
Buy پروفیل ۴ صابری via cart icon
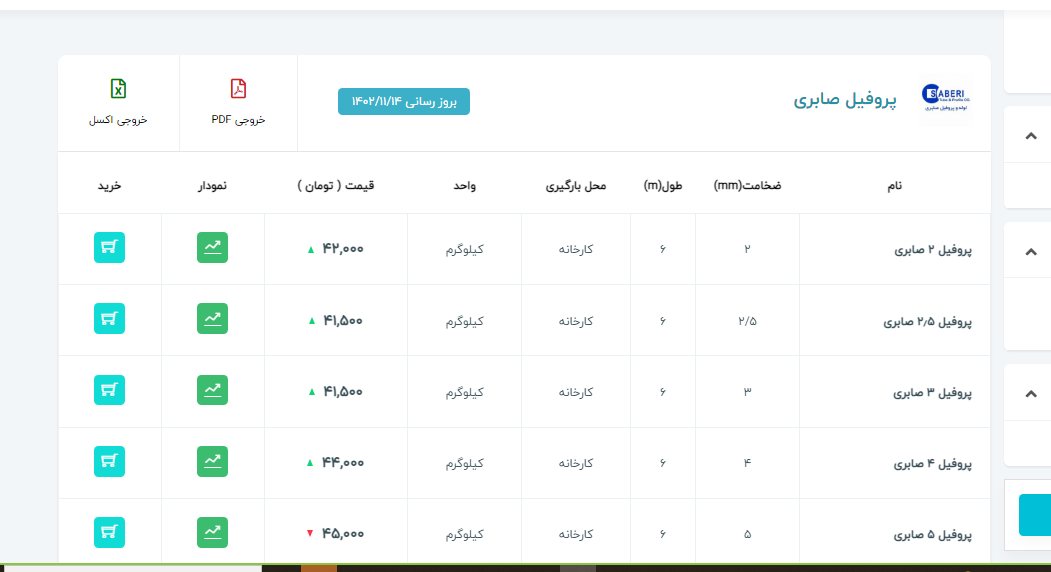click(109, 461)
